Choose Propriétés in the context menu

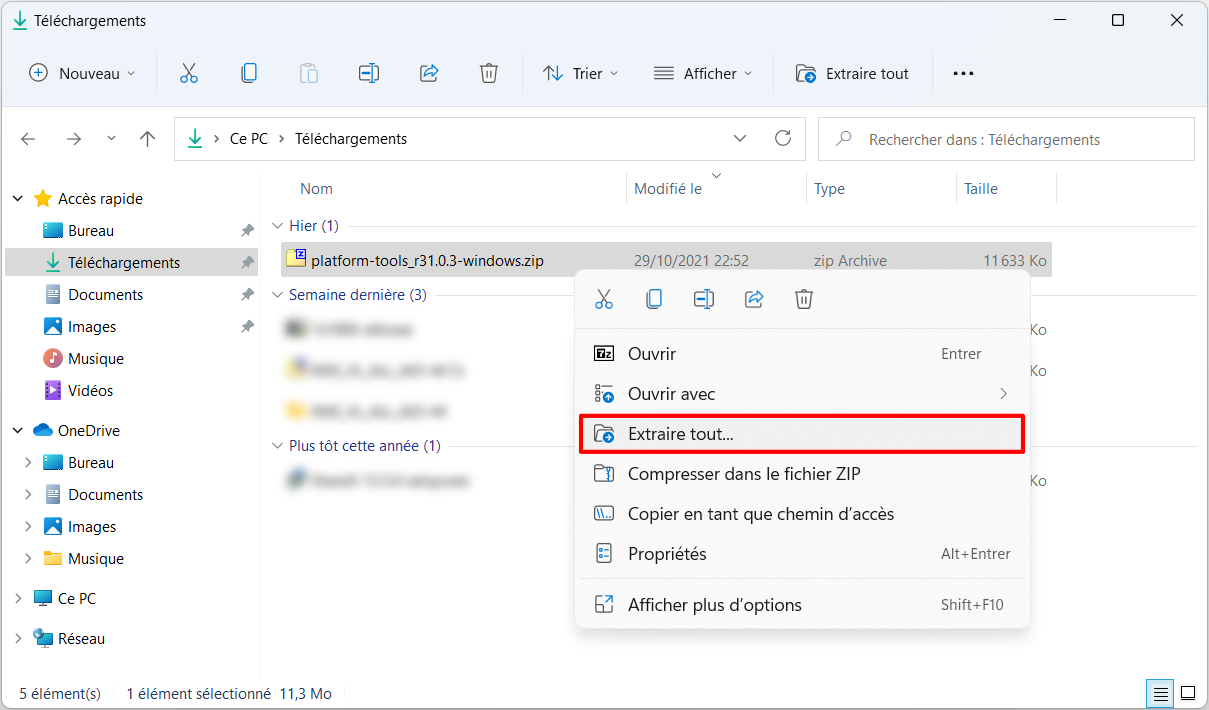[x=802, y=554]
